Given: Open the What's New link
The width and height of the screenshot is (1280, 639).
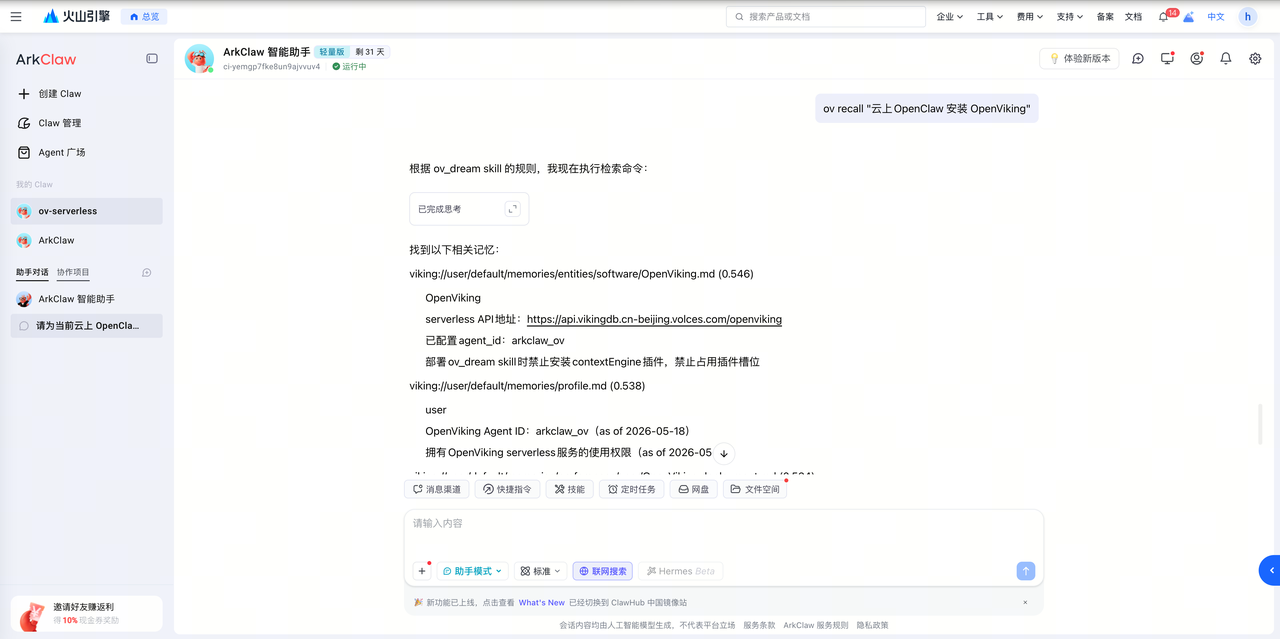Looking at the screenshot, I should point(541,603).
